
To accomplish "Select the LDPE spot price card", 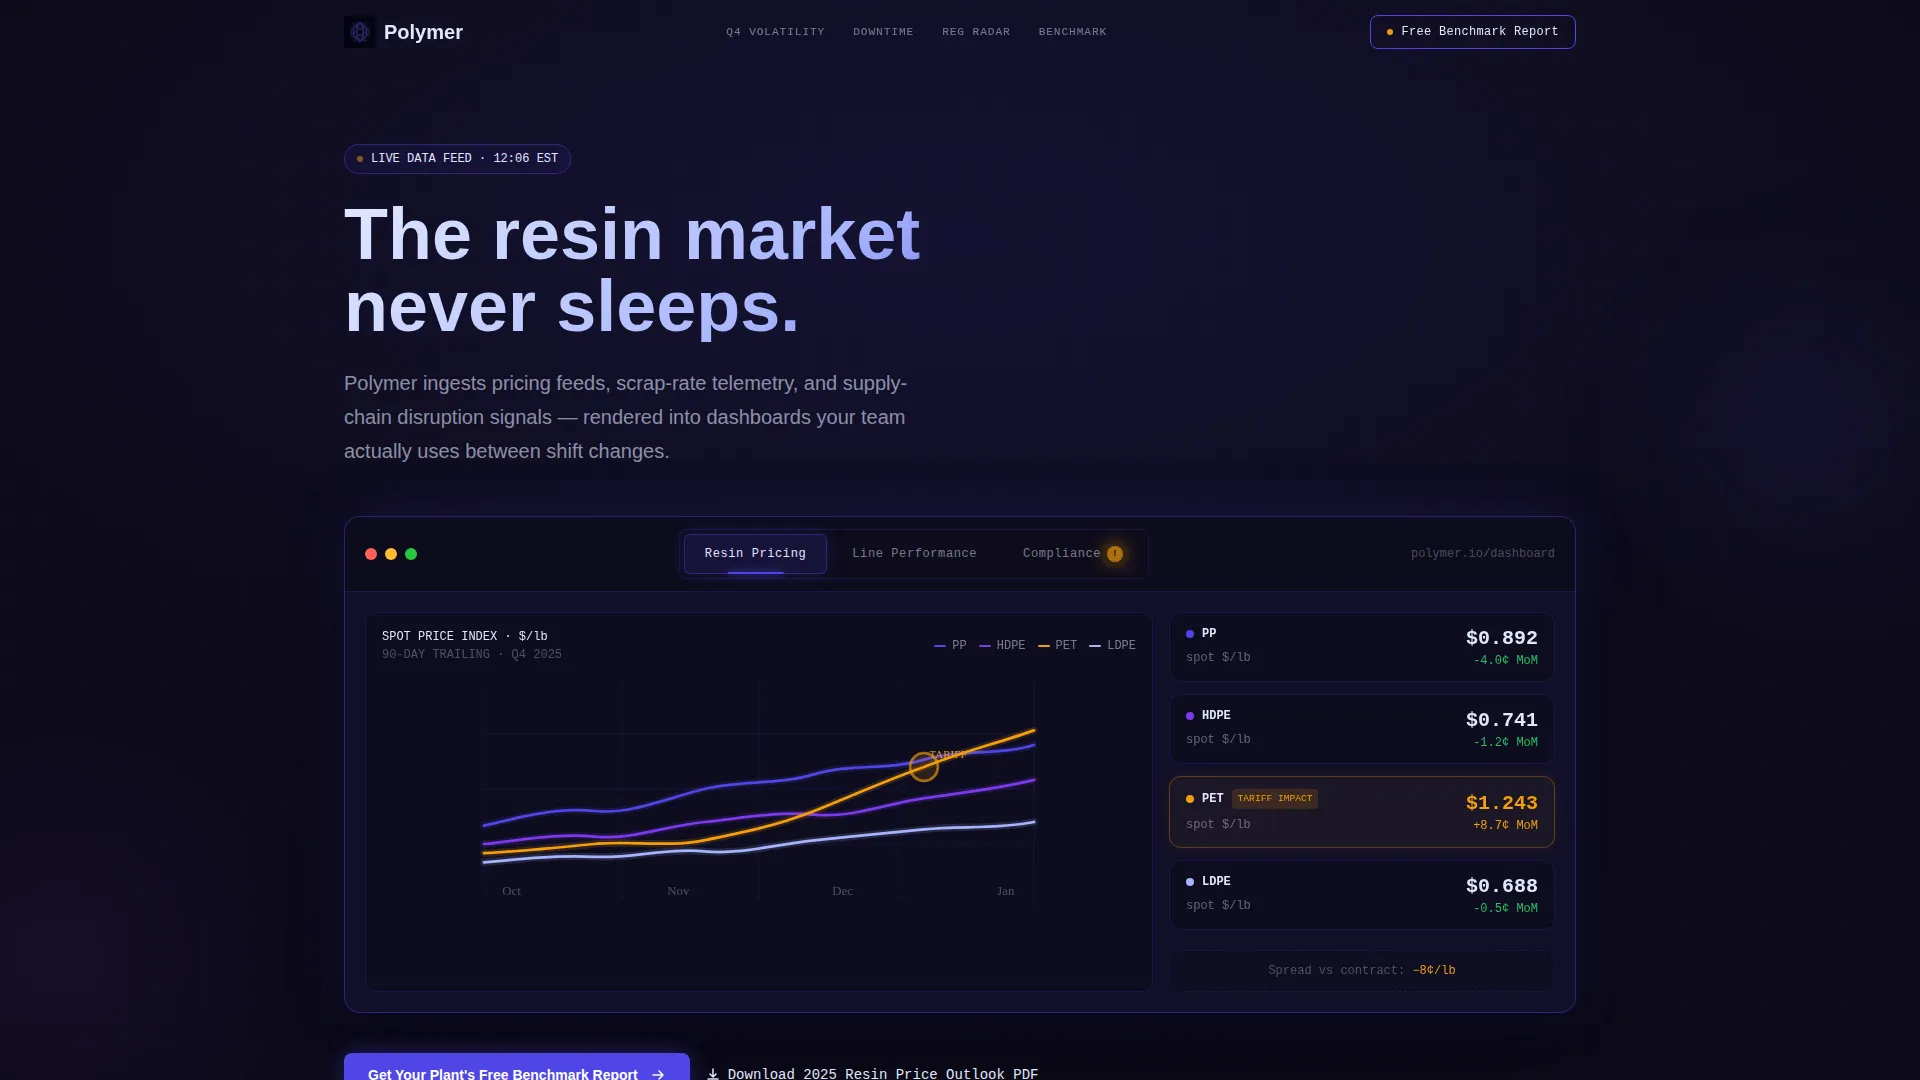I will click(x=1361, y=895).
